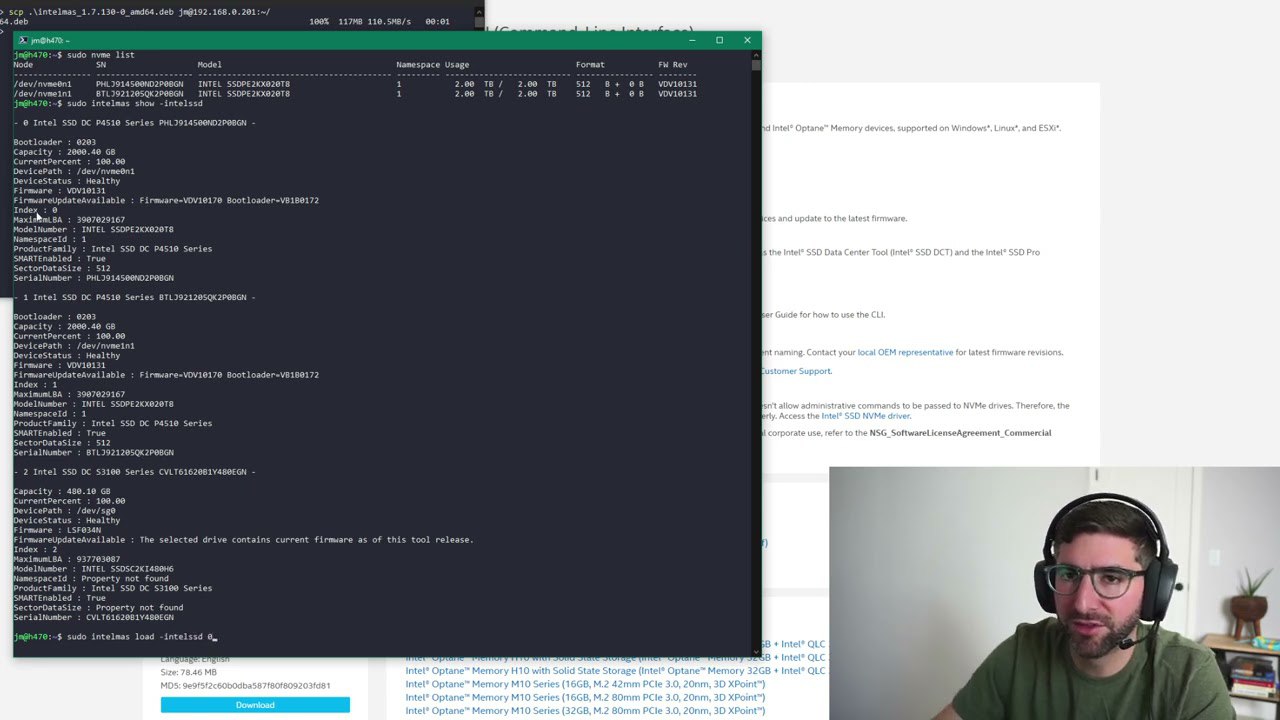Open the local OEM representative link
The height and width of the screenshot is (720, 1280).
point(905,352)
